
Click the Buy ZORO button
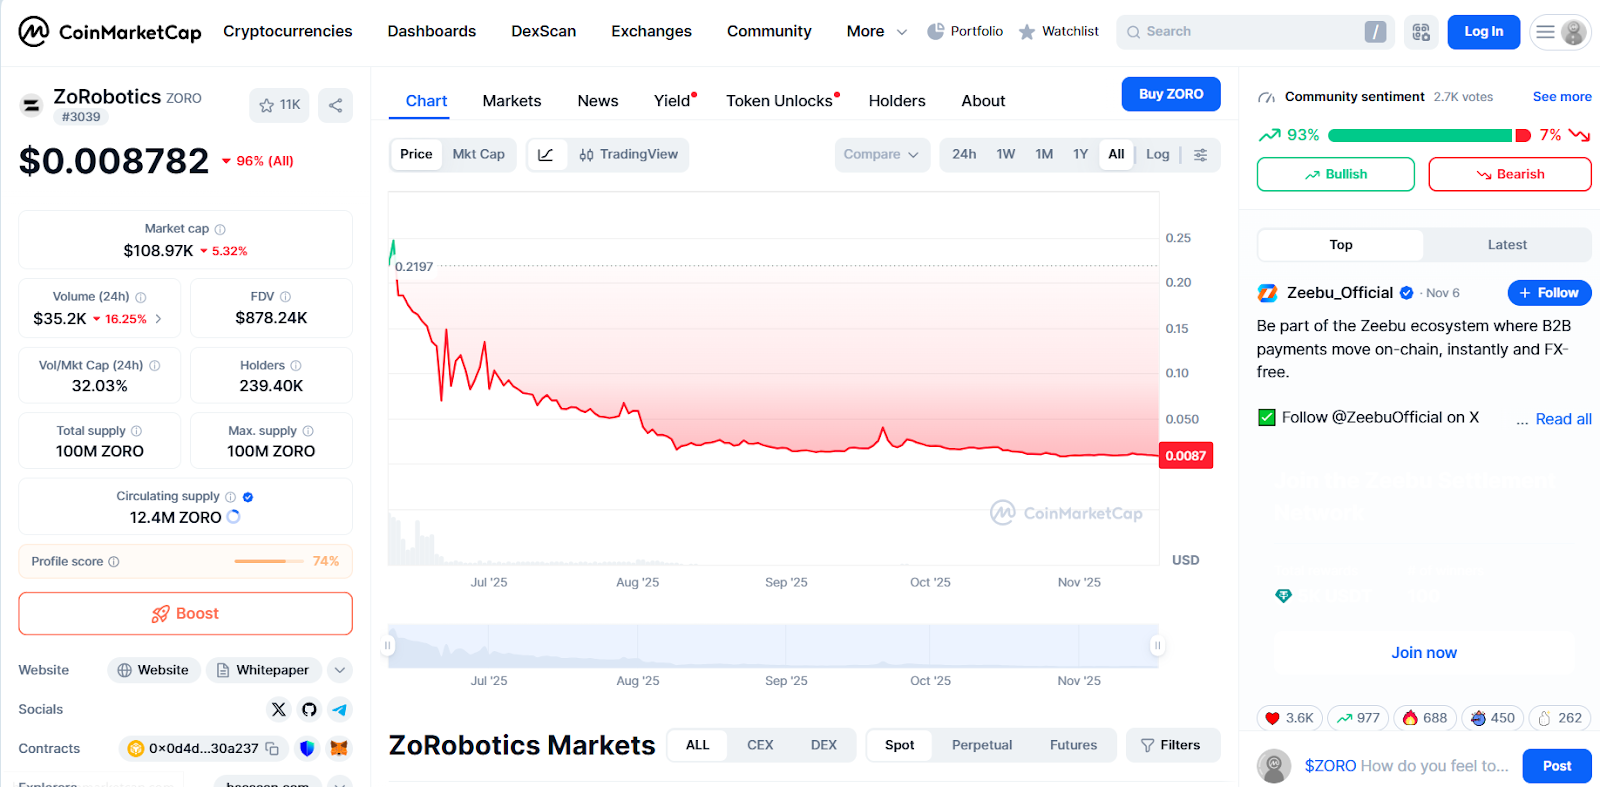(1170, 94)
